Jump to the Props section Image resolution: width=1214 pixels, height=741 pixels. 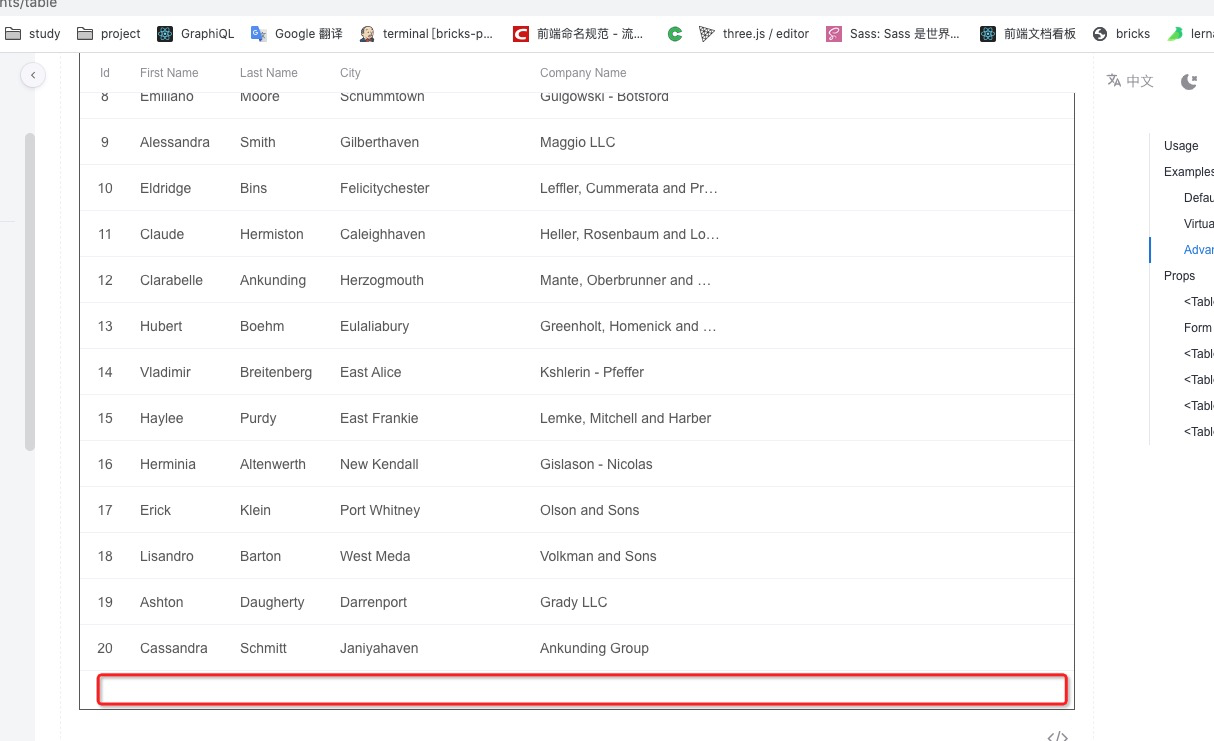click(1180, 276)
